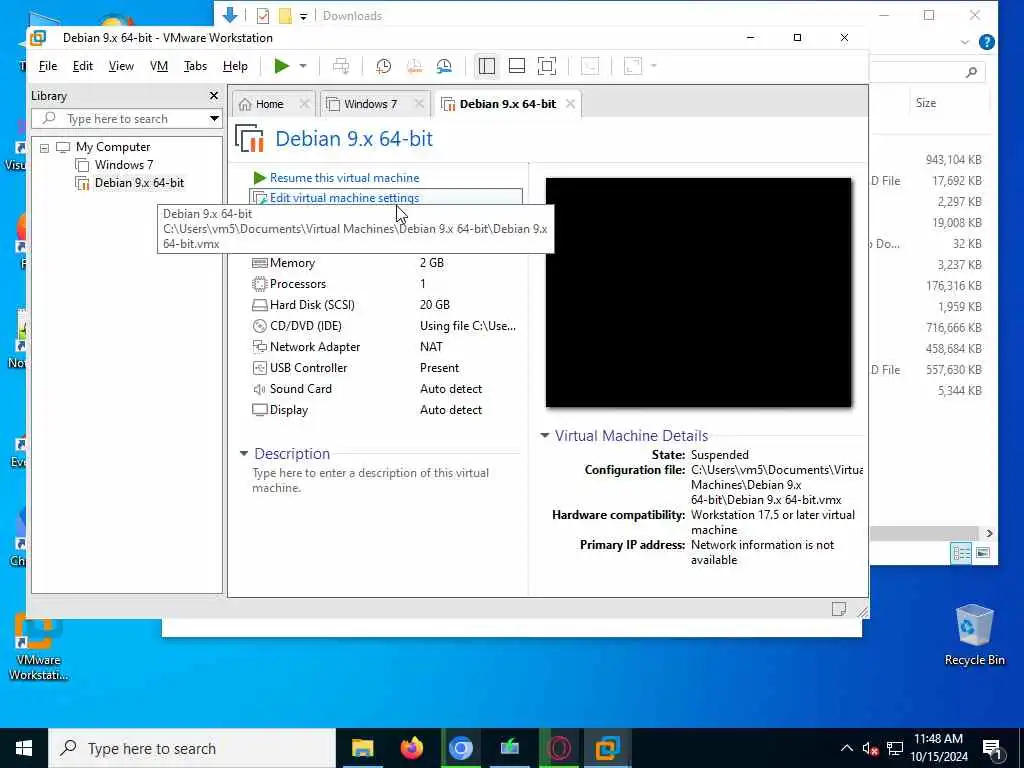Open the Recycle Bin desktop icon

974,634
